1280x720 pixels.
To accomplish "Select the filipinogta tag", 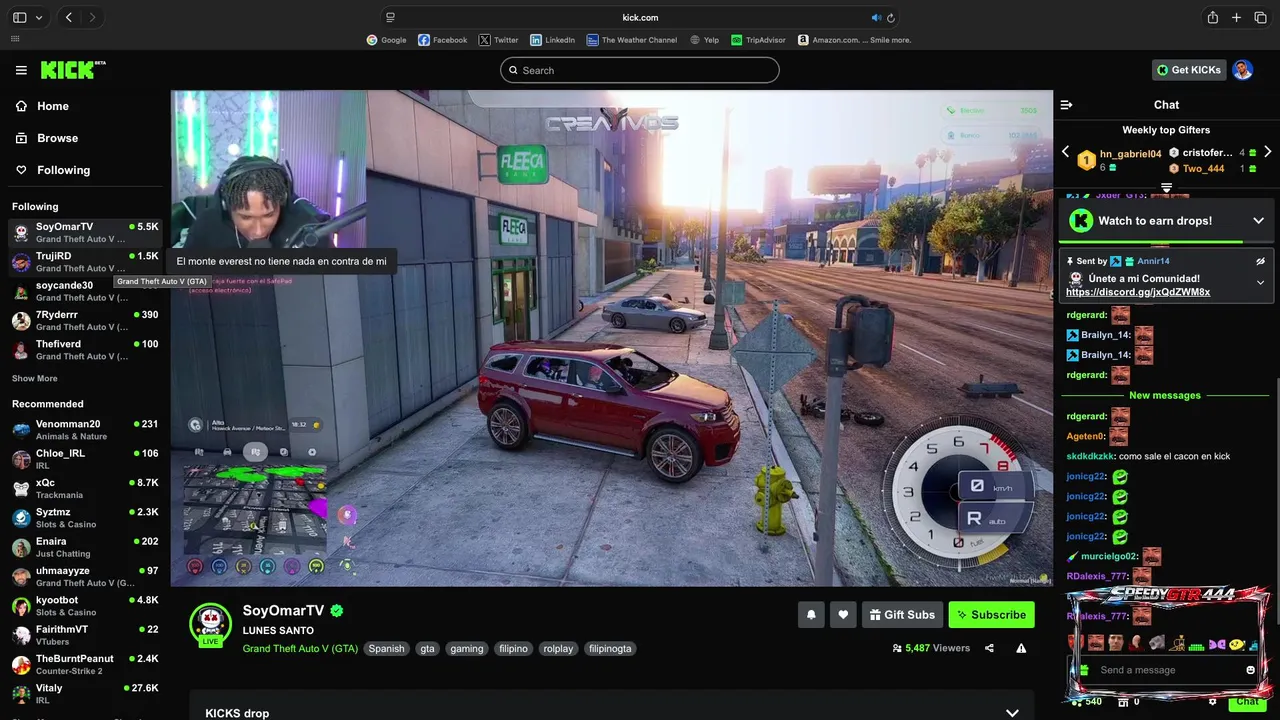I will pos(610,648).
